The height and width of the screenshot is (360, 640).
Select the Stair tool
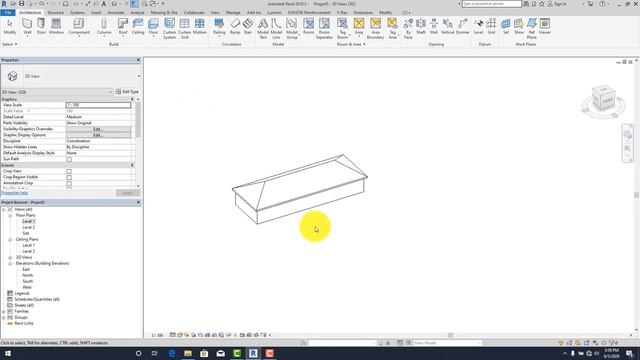(248, 27)
